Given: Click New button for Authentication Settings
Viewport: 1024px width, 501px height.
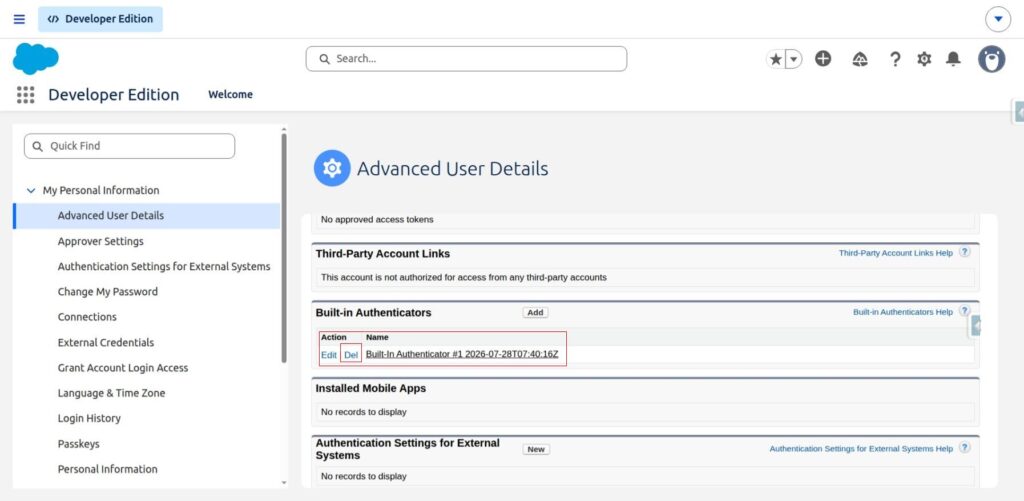Looking at the screenshot, I should tap(536, 449).
